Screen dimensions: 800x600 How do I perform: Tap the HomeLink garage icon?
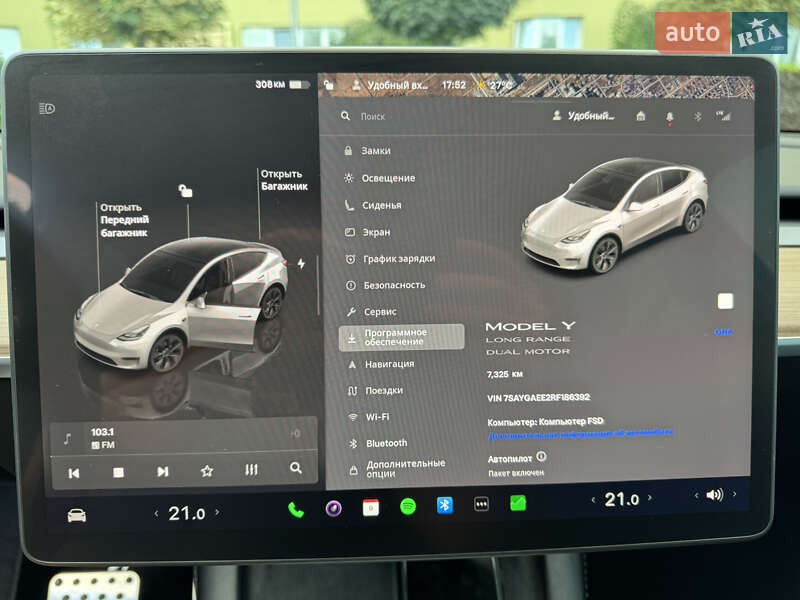[x=641, y=116]
